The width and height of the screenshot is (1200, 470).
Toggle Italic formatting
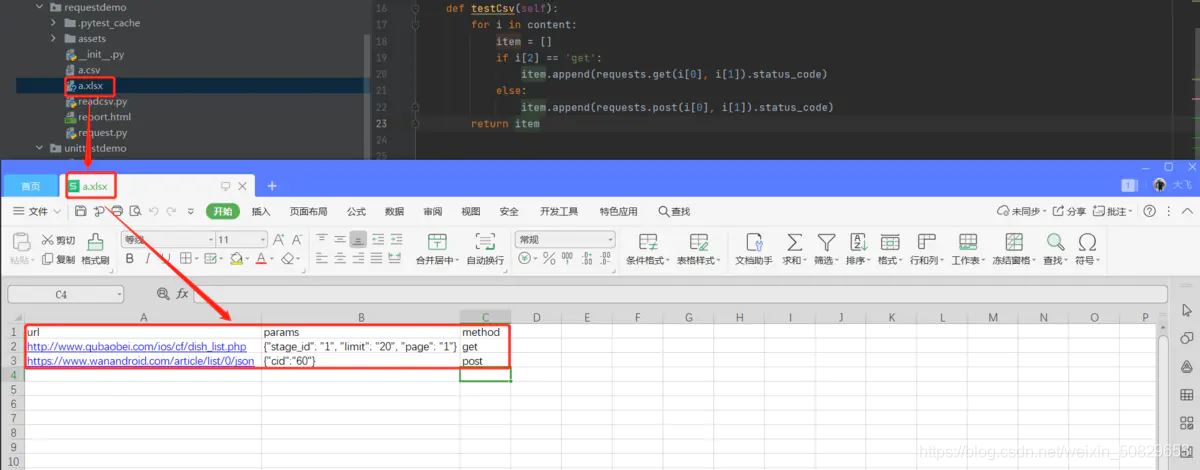pyautogui.click(x=147, y=259)
